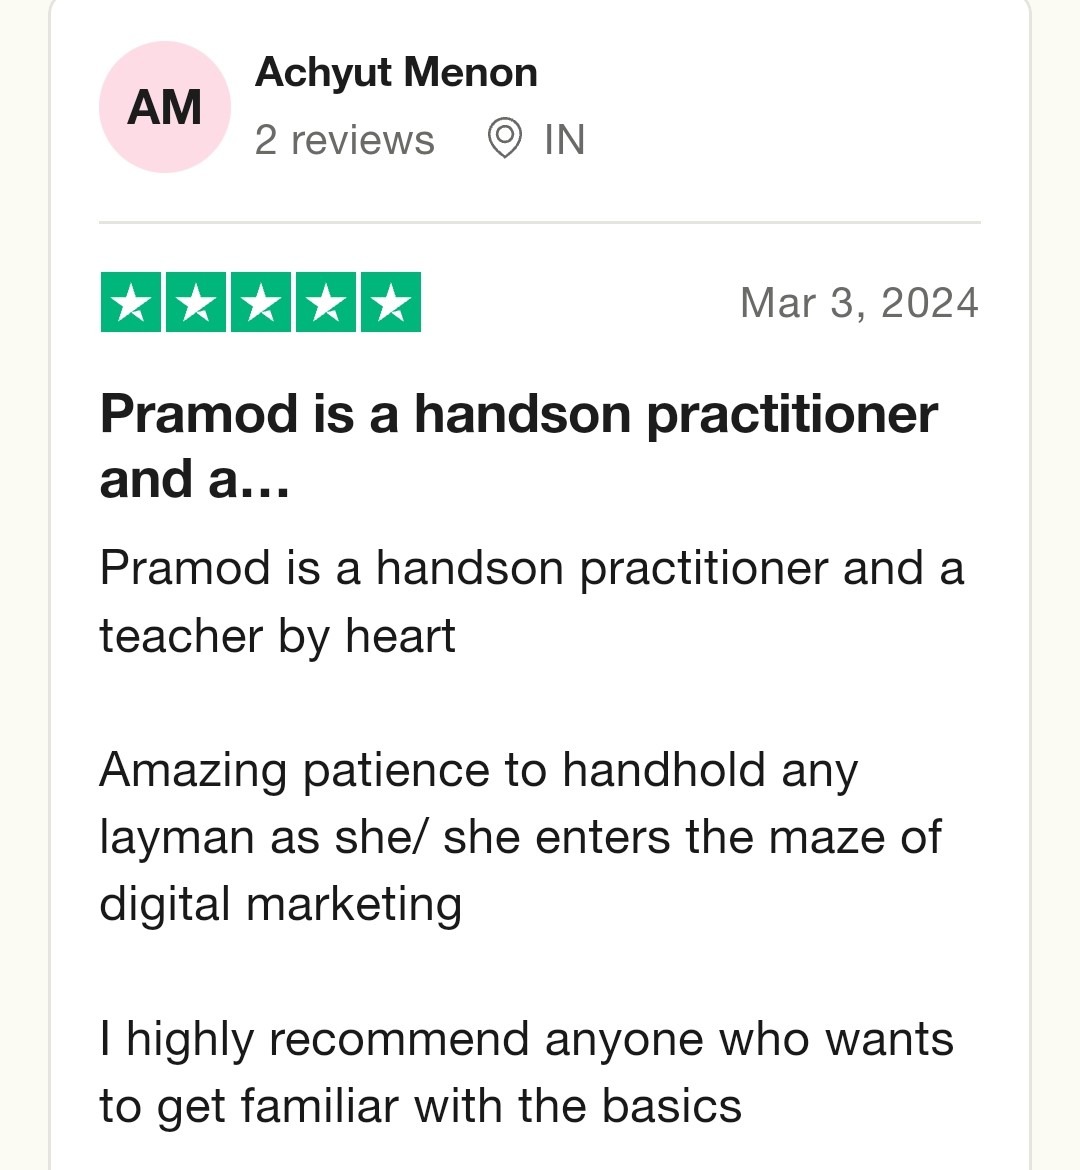Click the "Amazing patience to handhold any" line

pos(478,770)
